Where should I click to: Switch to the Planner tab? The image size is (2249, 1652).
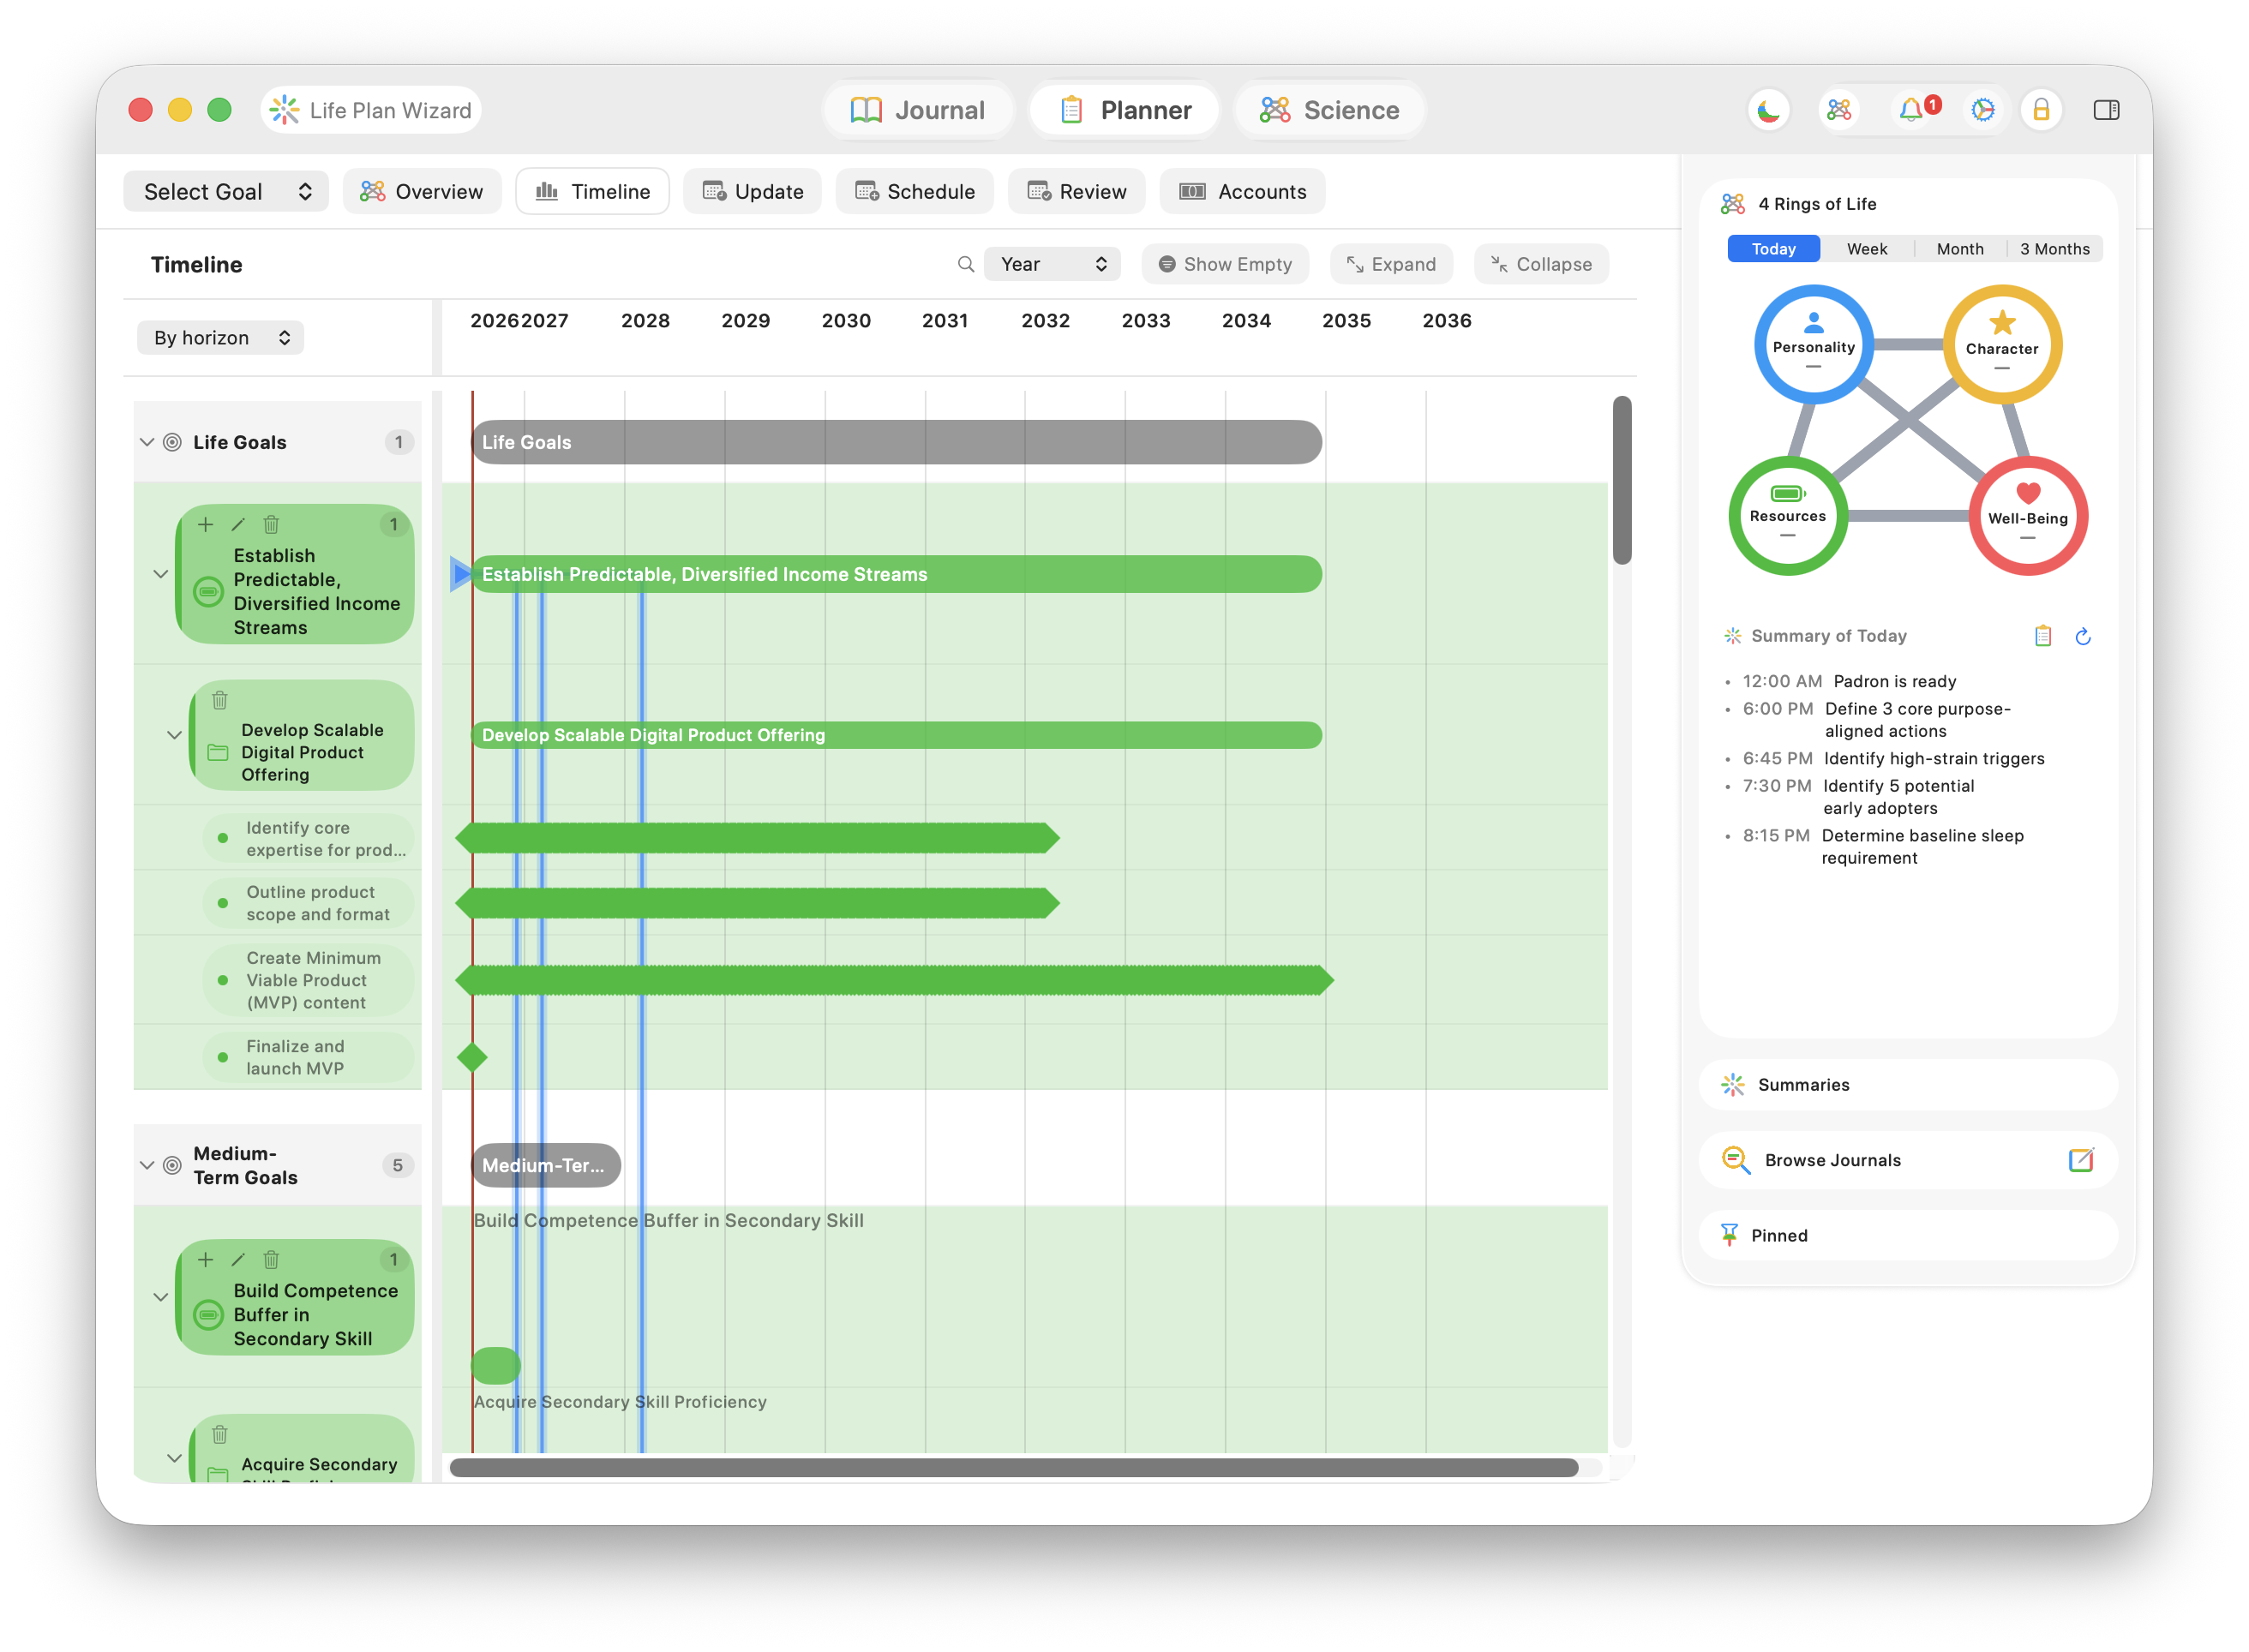1125,110
